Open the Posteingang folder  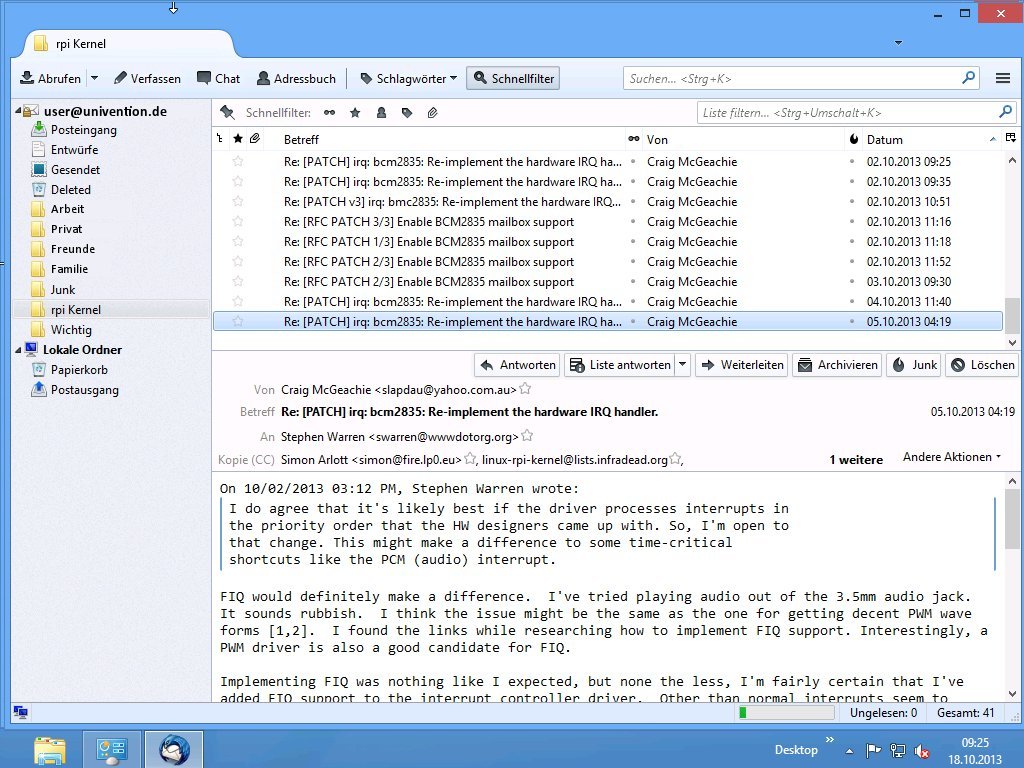[84, 130]
